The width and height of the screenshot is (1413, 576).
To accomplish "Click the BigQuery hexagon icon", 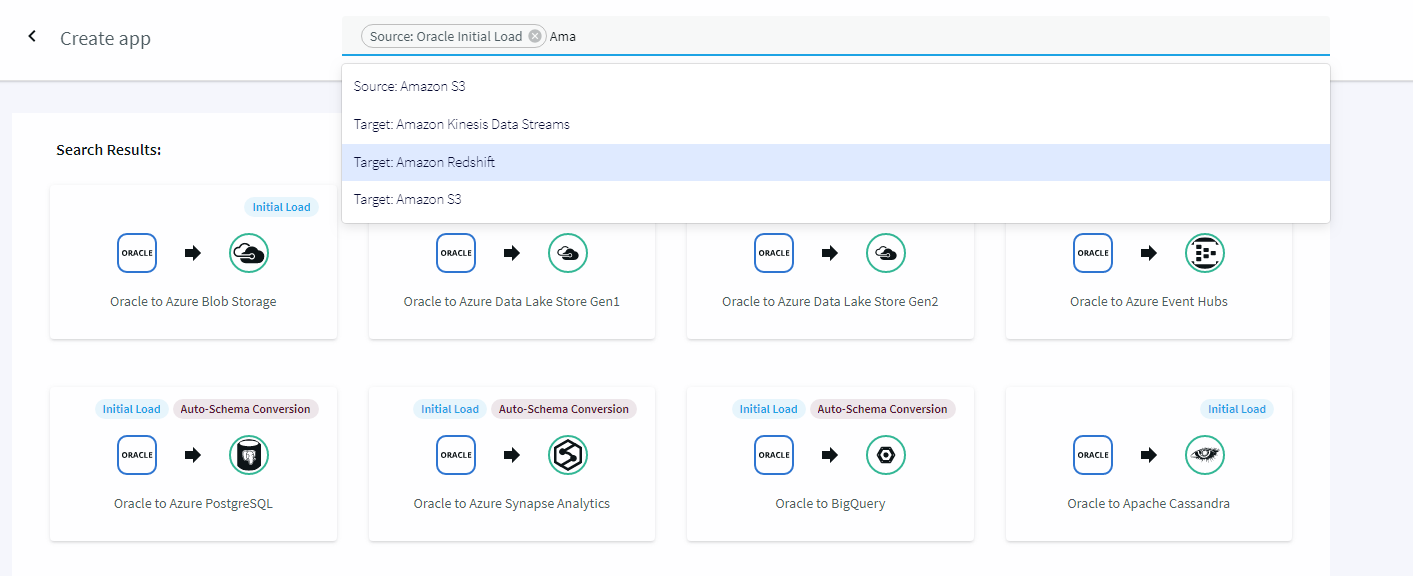I will coord(886,455).
